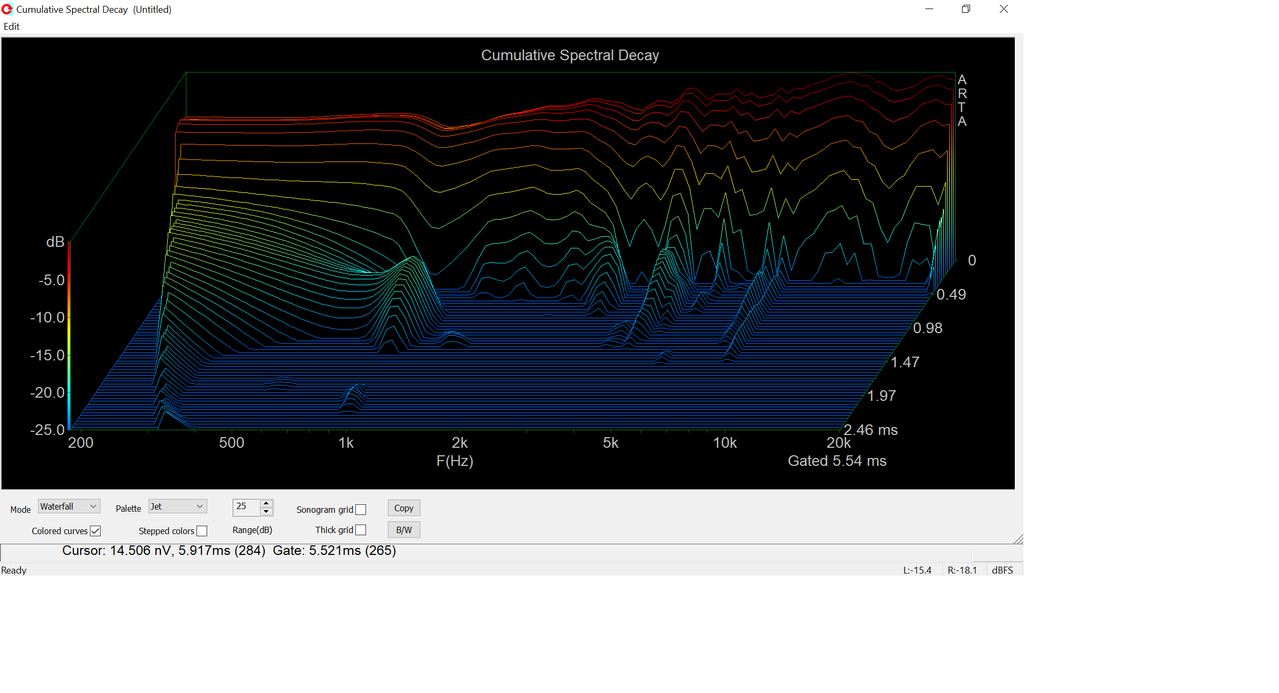Enable the Stepped colors checkbox
1279x693 pixels.
pos(202,531)
